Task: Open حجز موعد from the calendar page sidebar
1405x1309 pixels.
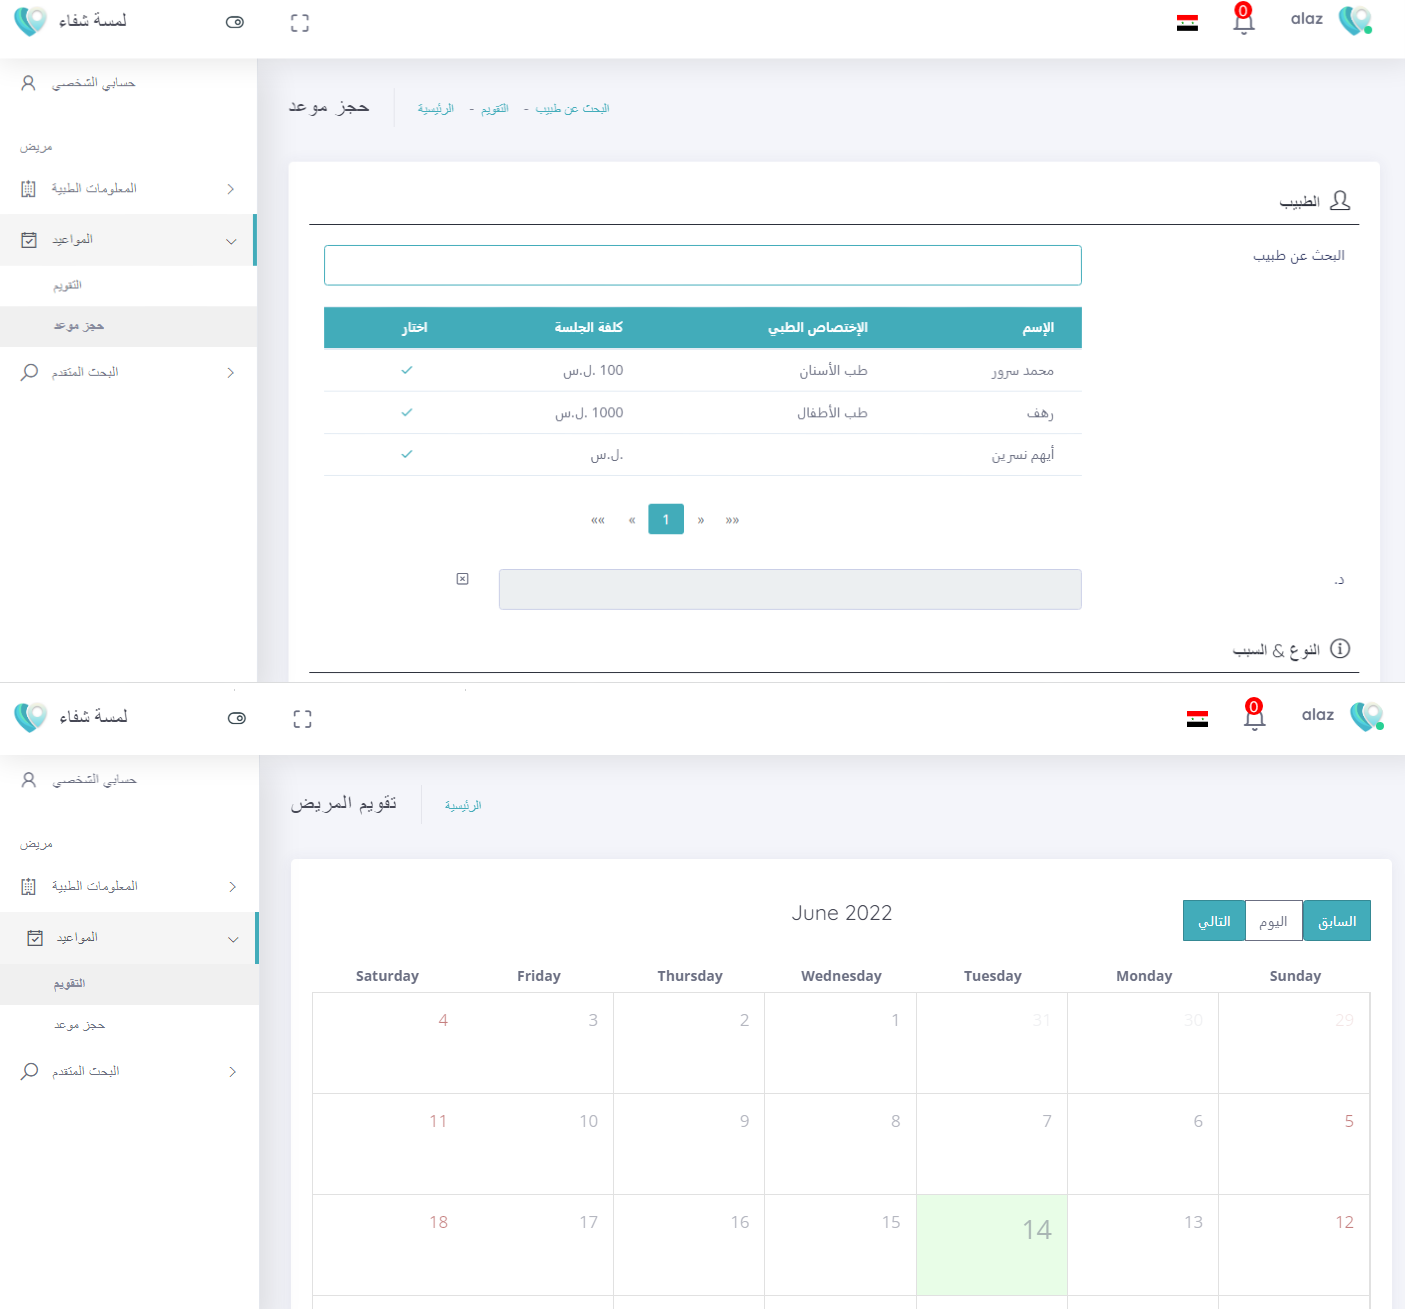Action: 79,1025
